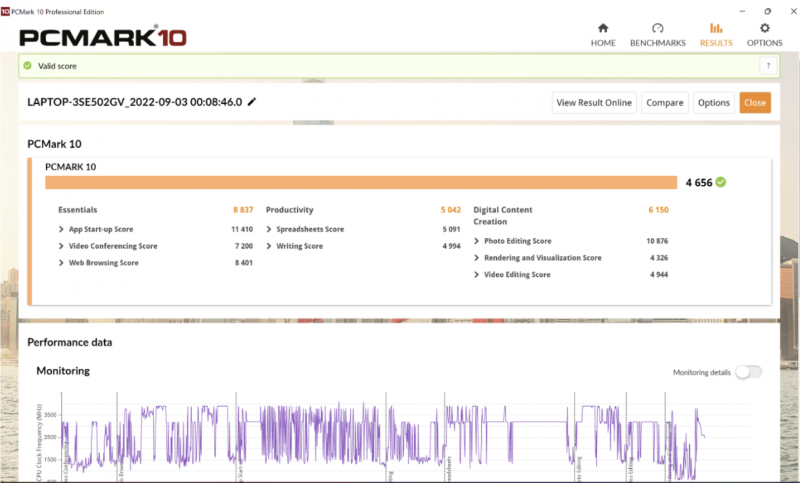
Task: Toggle Monitoring details switch
Action: tap(748, 372)
